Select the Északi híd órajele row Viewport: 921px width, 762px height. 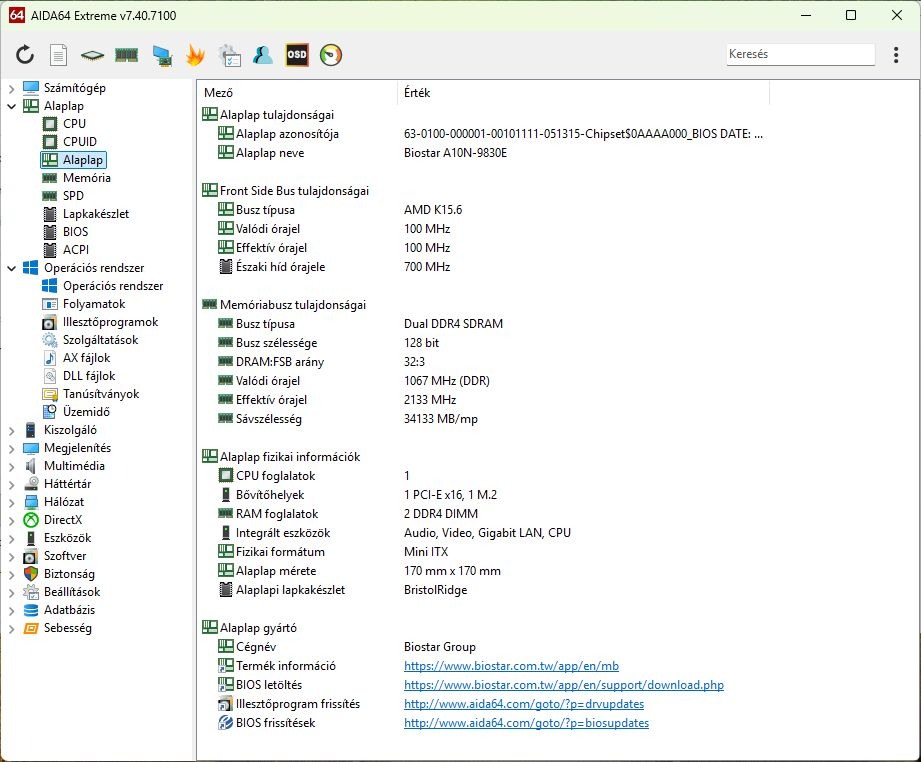click(482, 267)
